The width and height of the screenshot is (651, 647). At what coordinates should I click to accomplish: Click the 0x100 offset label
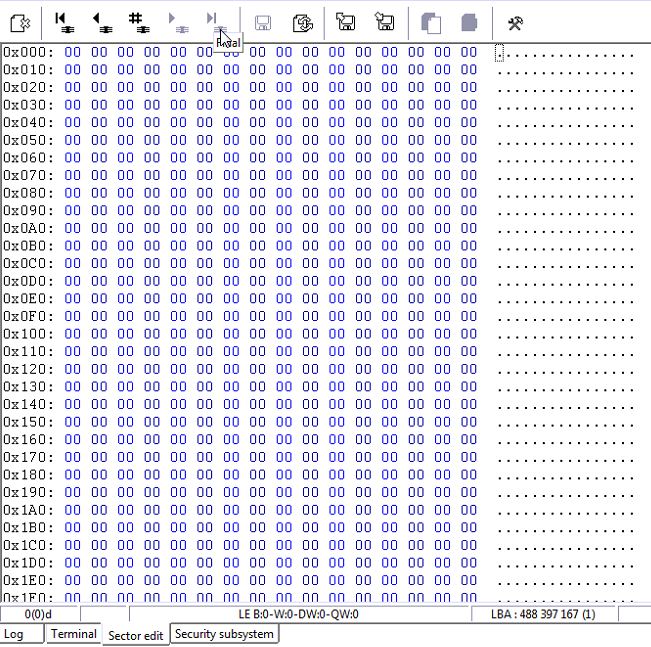pyautogui.click(x=28, y=334)
